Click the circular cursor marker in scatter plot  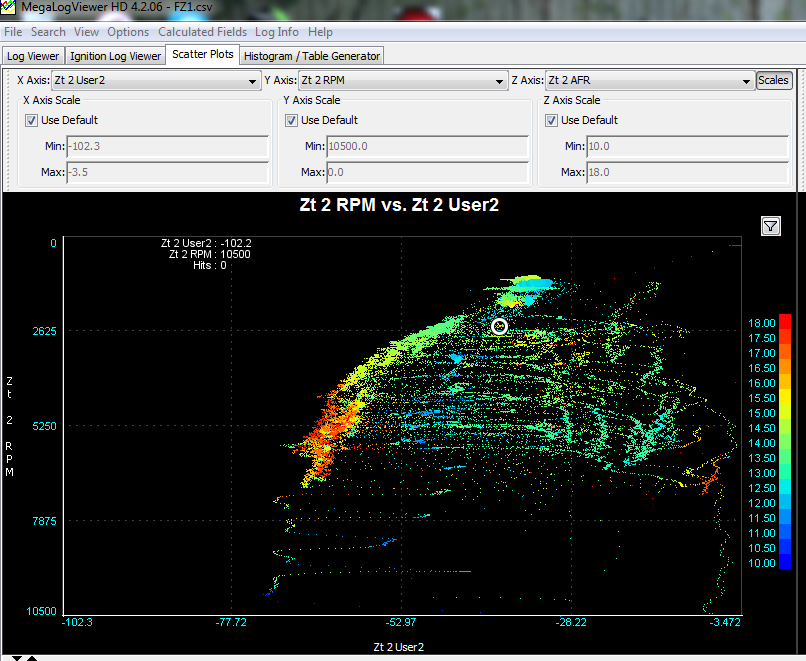[500, 326]
